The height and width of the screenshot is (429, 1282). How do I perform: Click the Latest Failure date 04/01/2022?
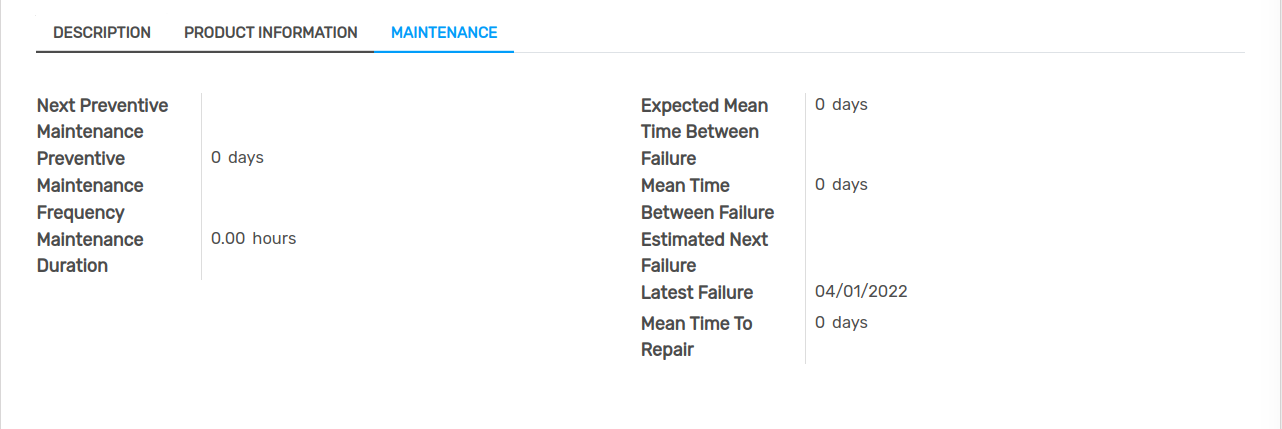click(861, 292)
